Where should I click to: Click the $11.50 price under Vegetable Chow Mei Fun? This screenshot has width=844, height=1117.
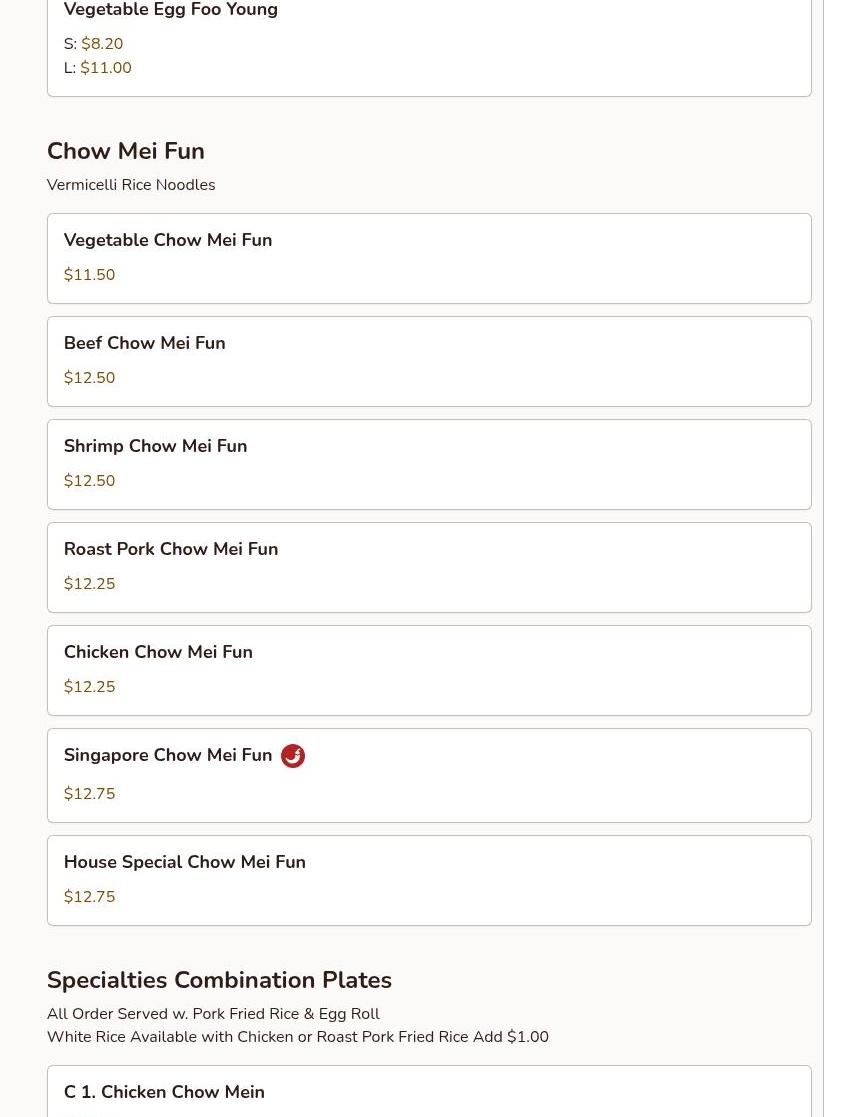[89, 275]
